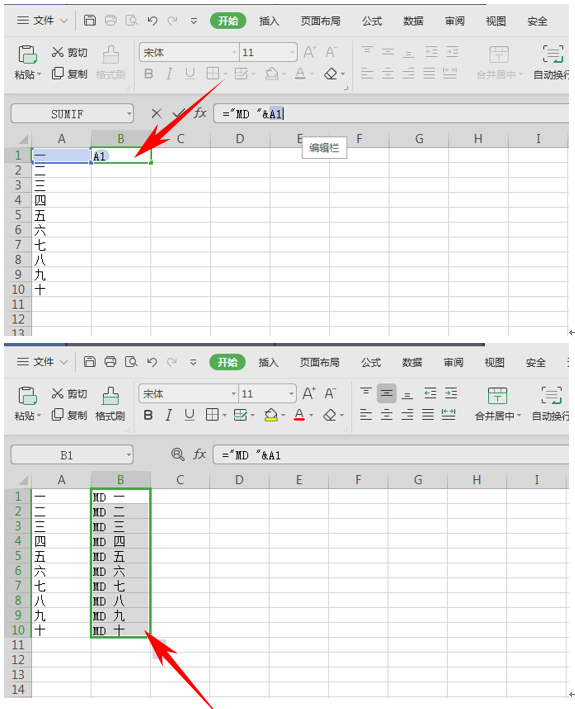Screen dimensions: 575x709
Task: Select the cell containing MD 五
Action: (x=120, y=556)
